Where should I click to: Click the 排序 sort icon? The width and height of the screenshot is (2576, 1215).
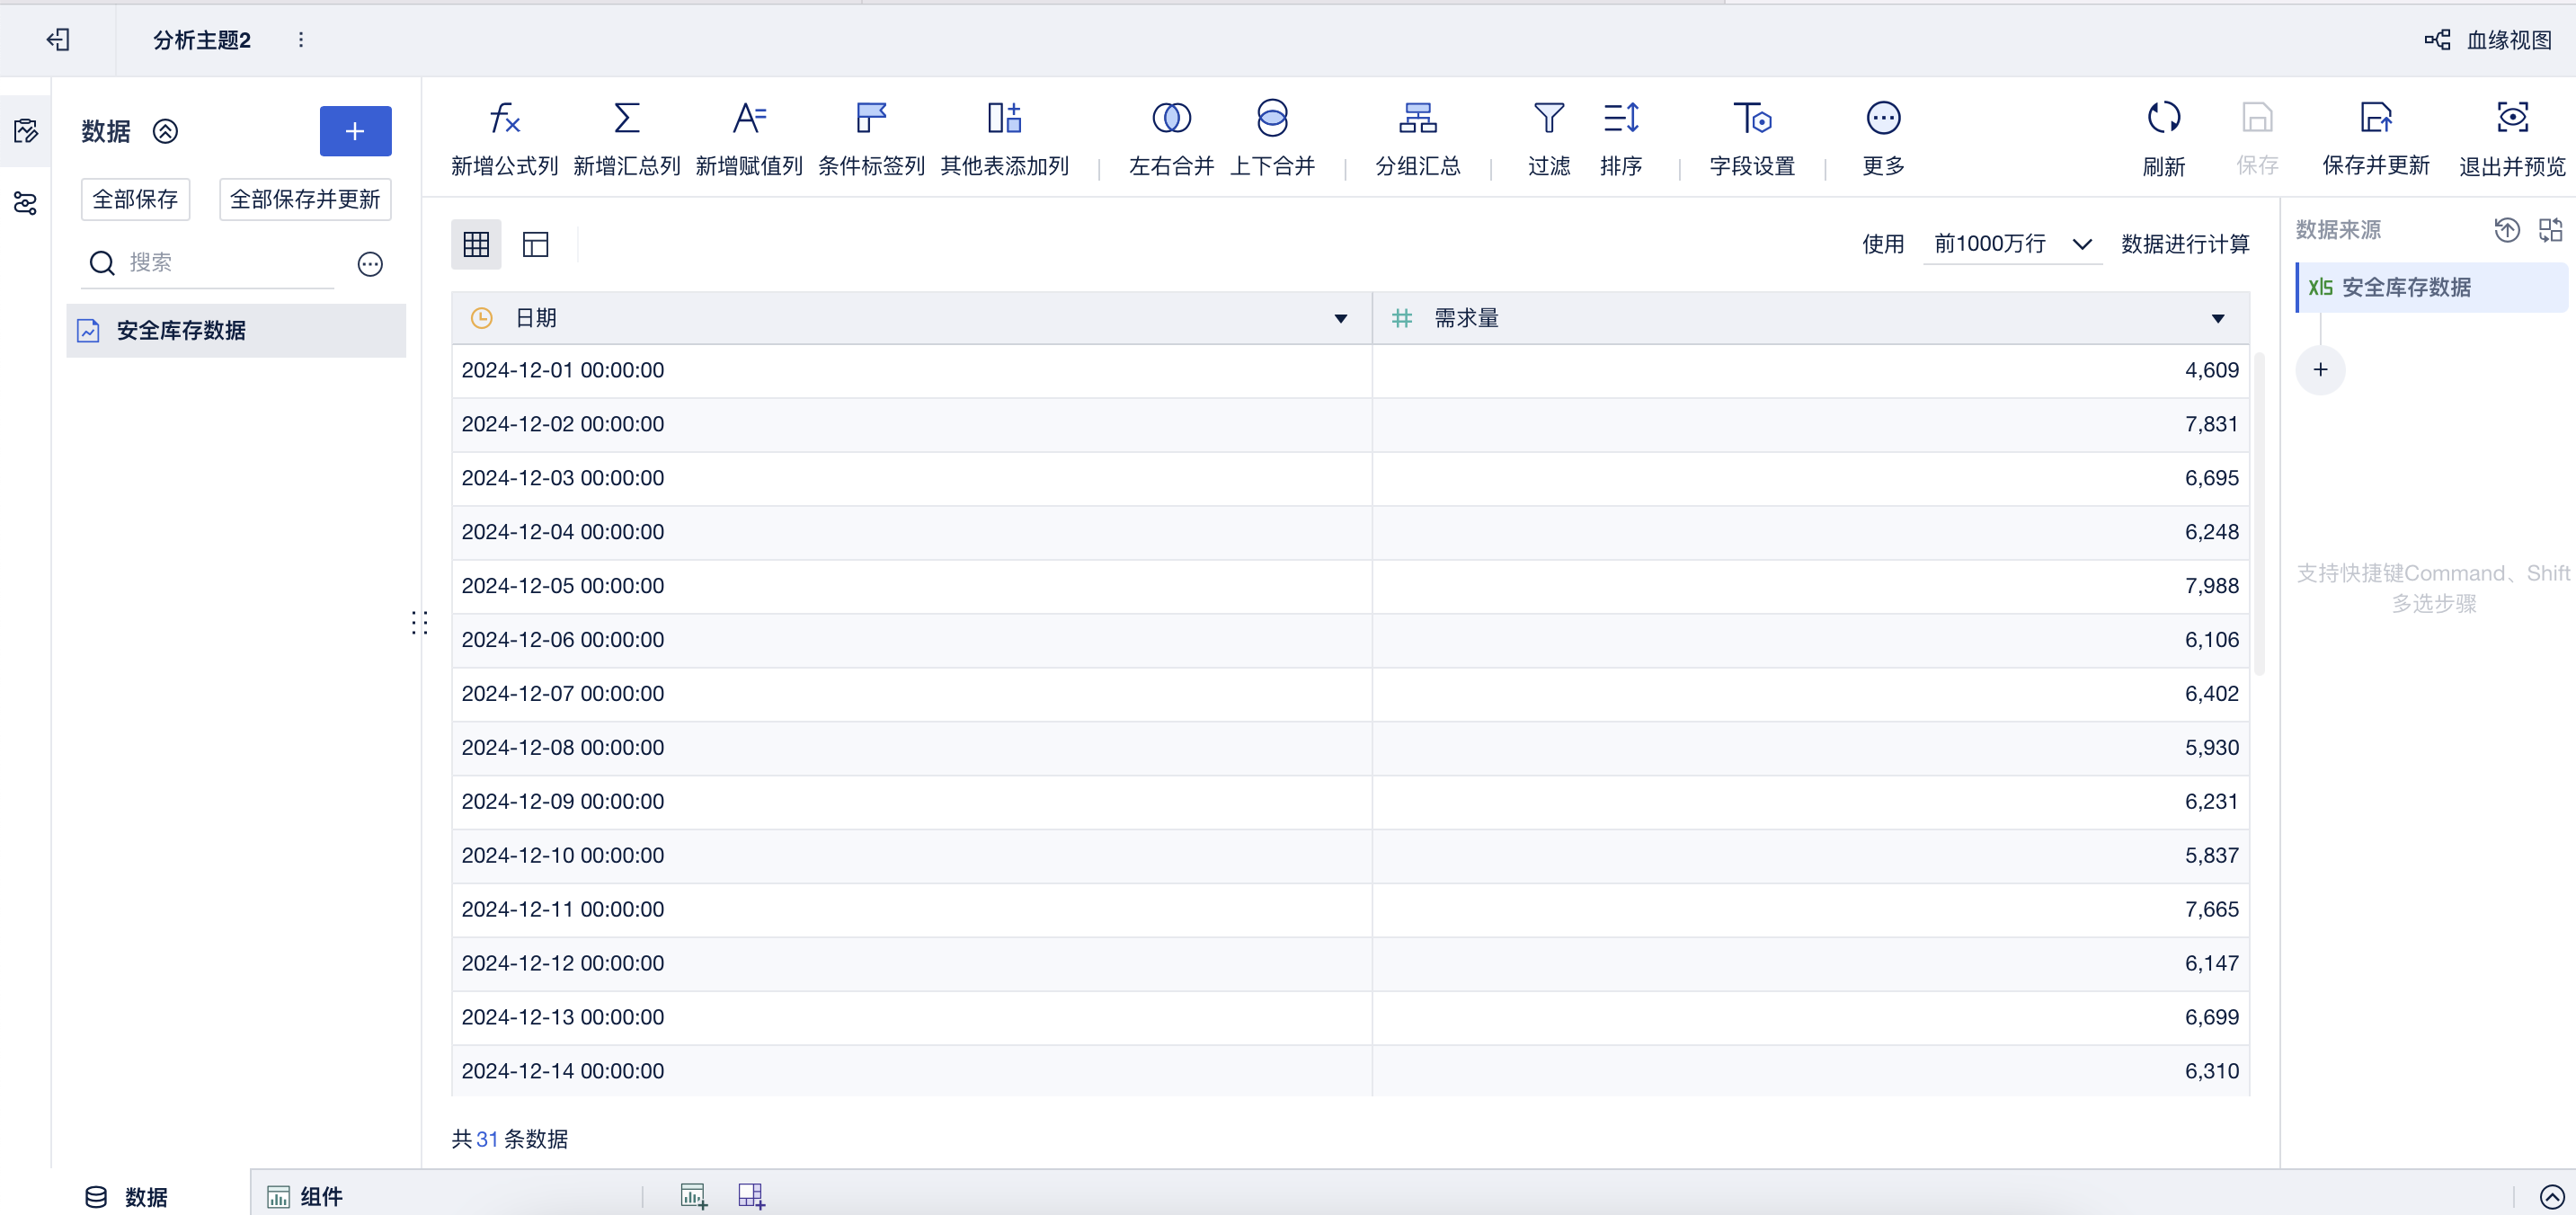1620,119
